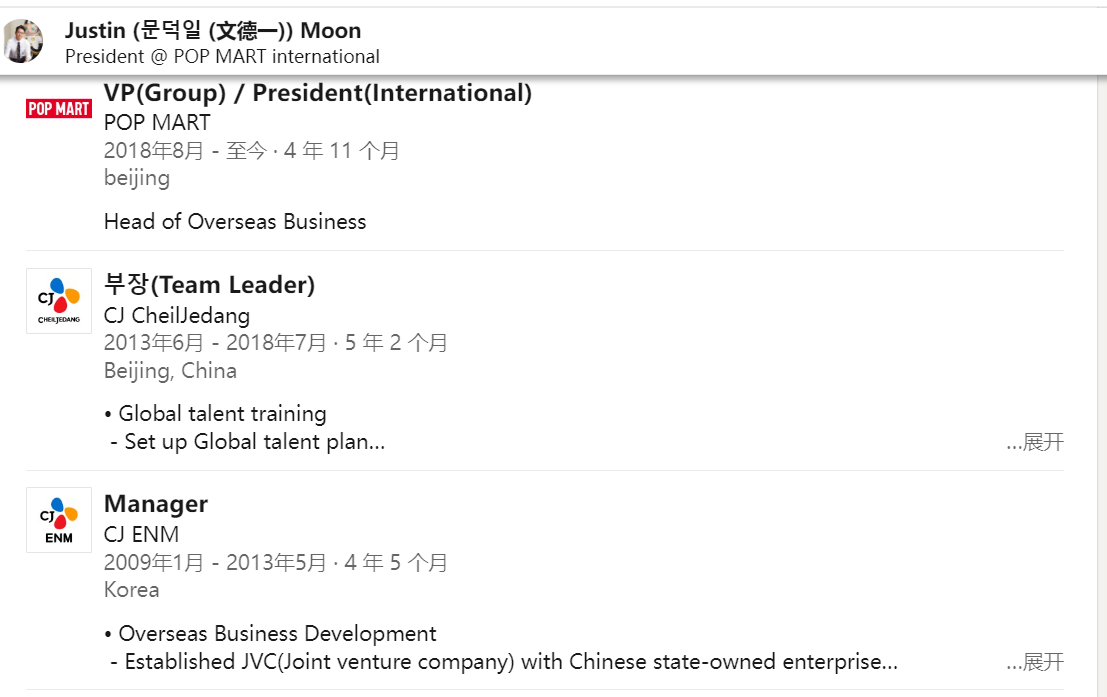Click the POP MART company logo
This screenshot has height=697, width=1107.
(x=59, y=109)
